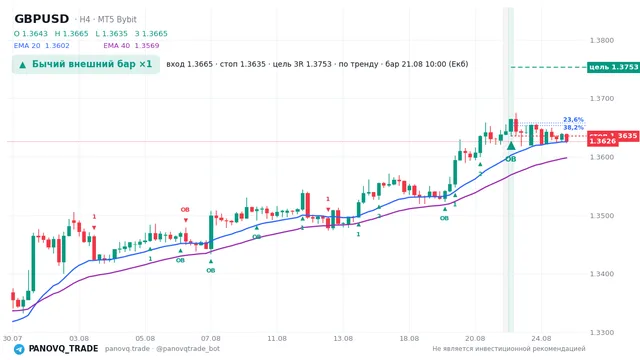Click the 24.08 date axis label

(541, 338)
